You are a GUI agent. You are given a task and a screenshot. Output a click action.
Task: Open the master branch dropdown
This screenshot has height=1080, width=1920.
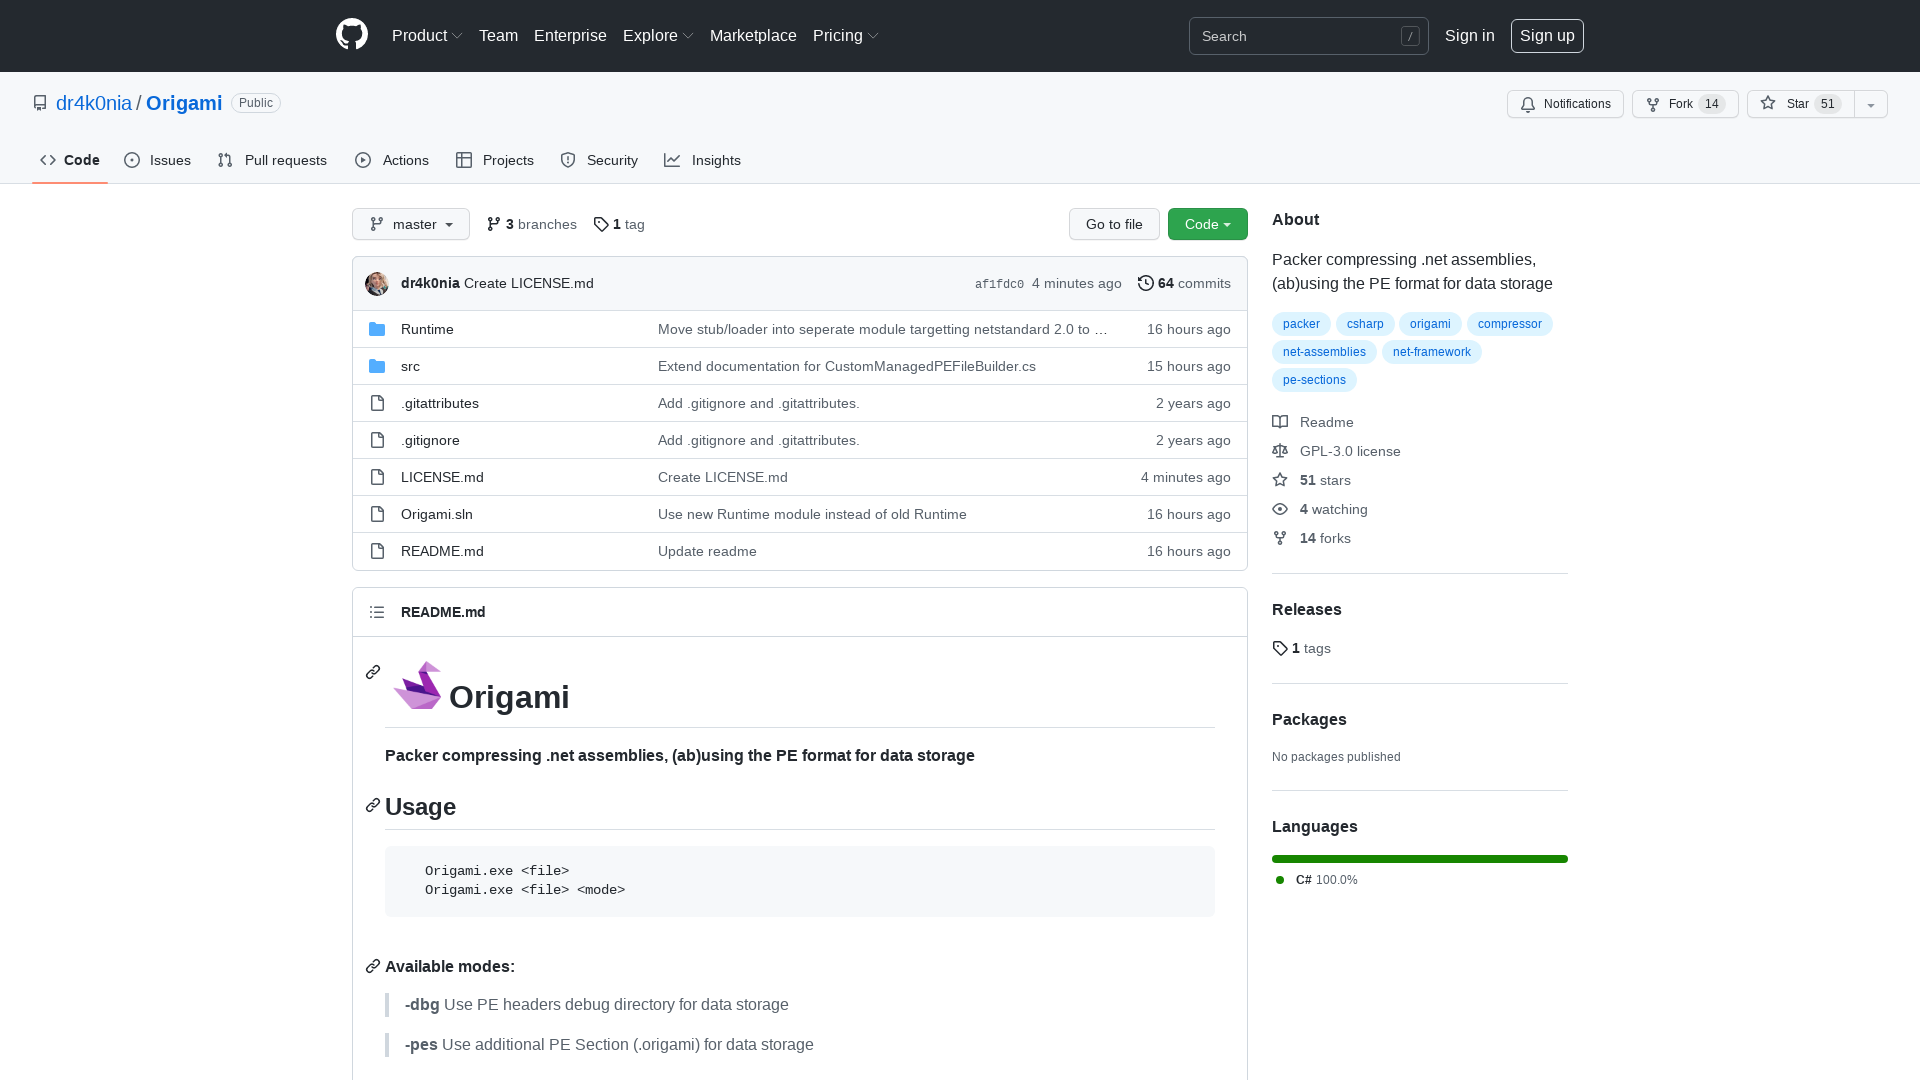click(x=410, y=224)
